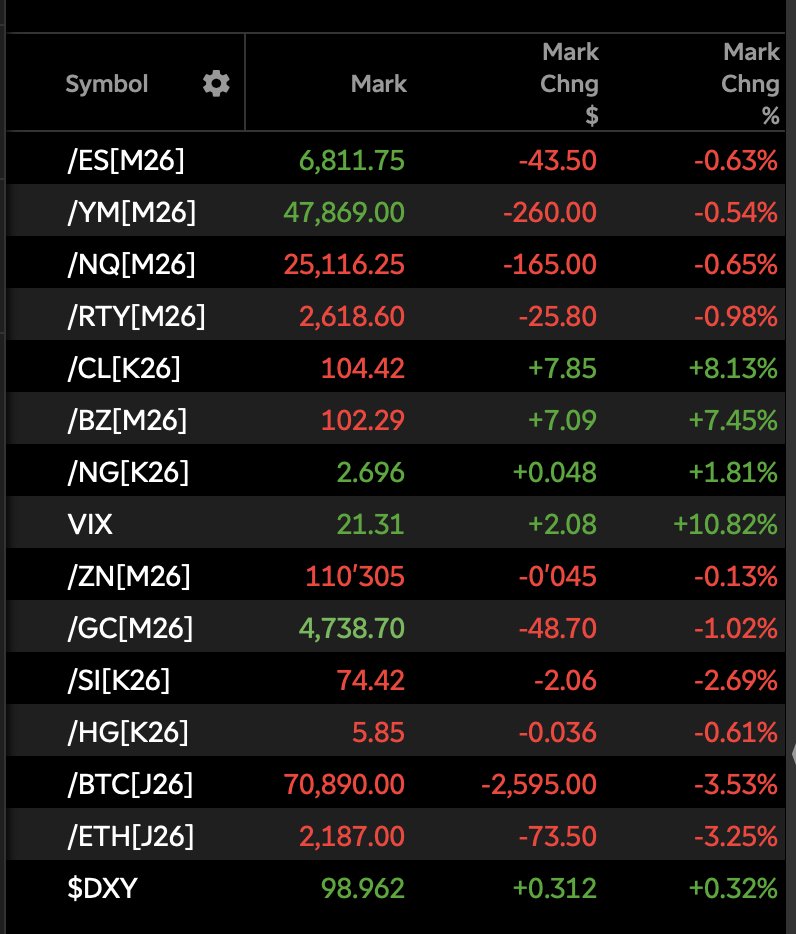The image size is (796, 934).
Task: Click the /NQ[M26] symbol
Action: (131, 264)
